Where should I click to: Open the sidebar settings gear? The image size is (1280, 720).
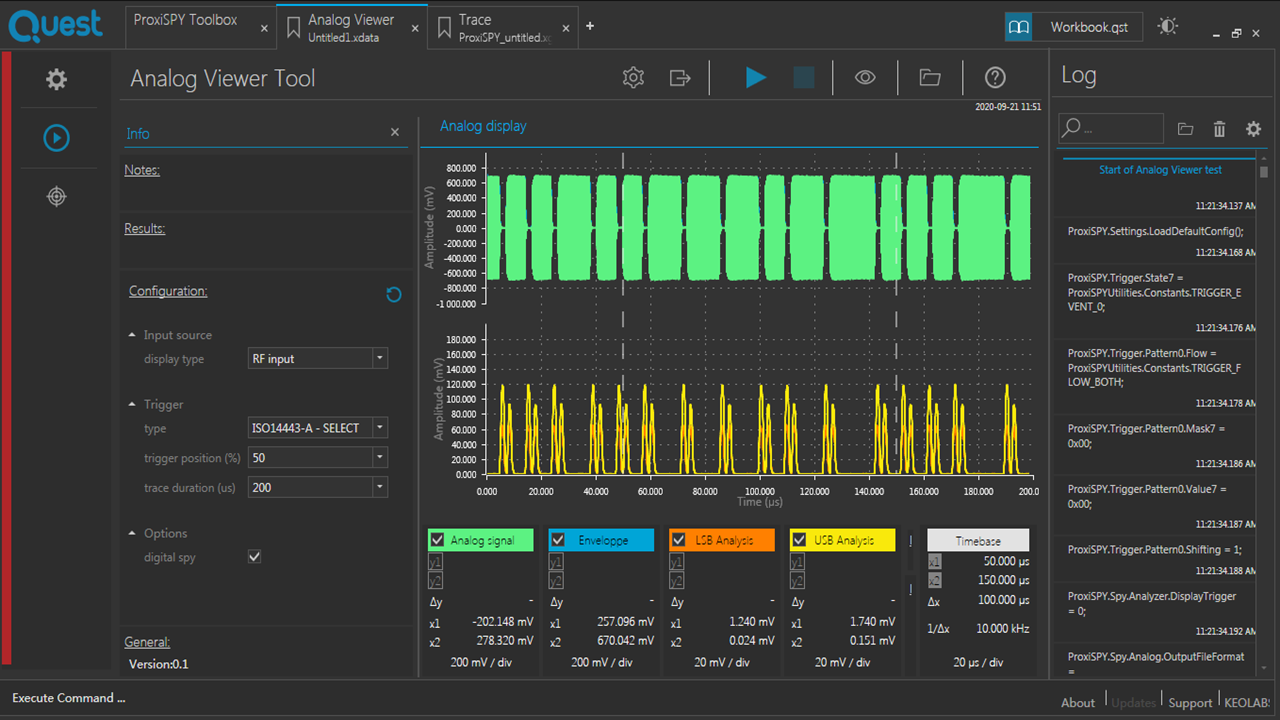tap(57, 80)
